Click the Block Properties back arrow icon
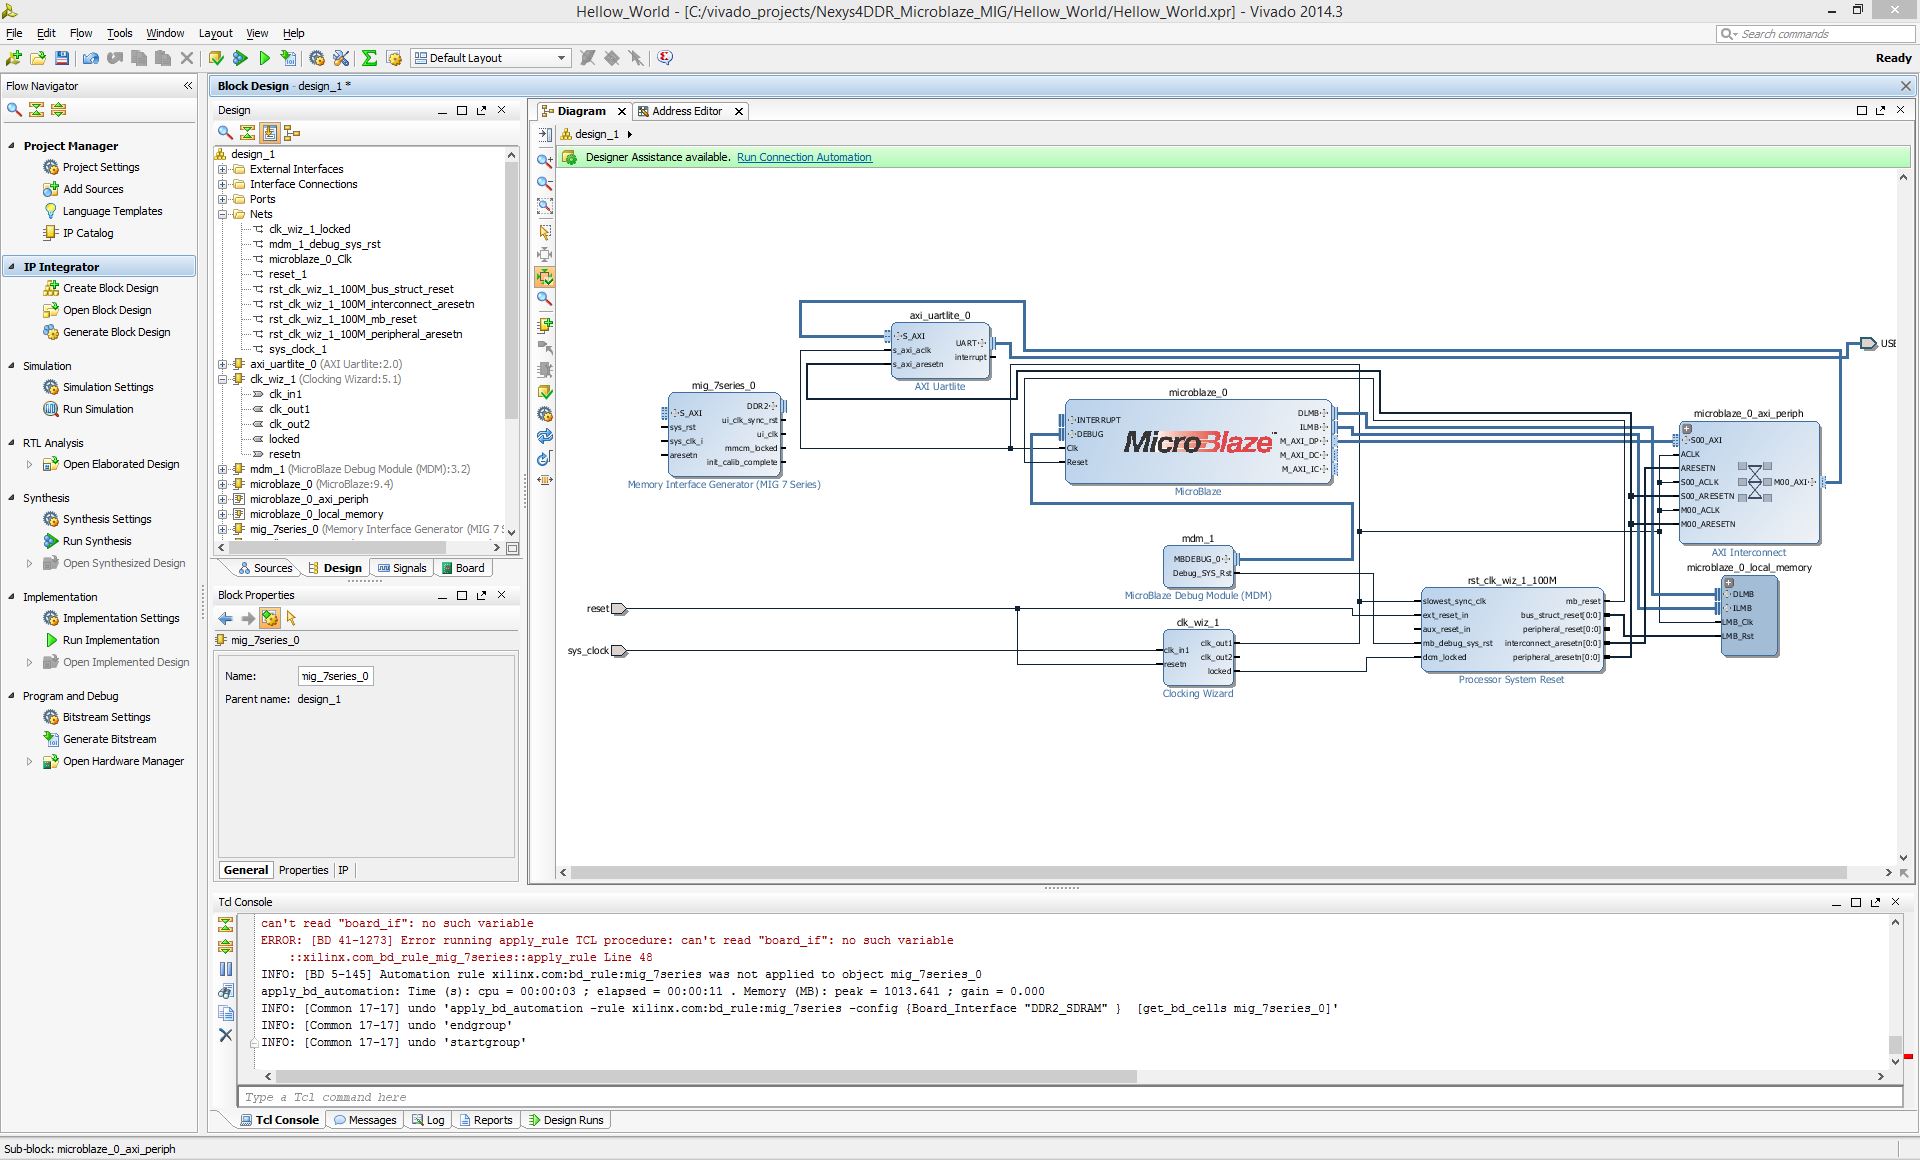 pos(226,618)
